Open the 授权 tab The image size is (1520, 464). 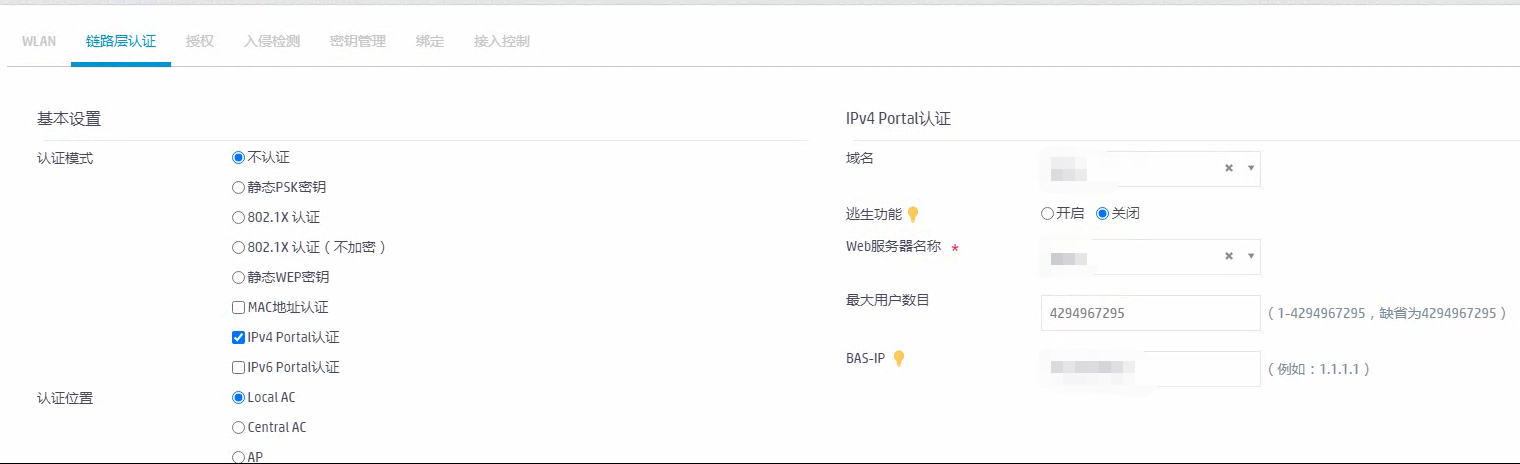click(199, 42)
